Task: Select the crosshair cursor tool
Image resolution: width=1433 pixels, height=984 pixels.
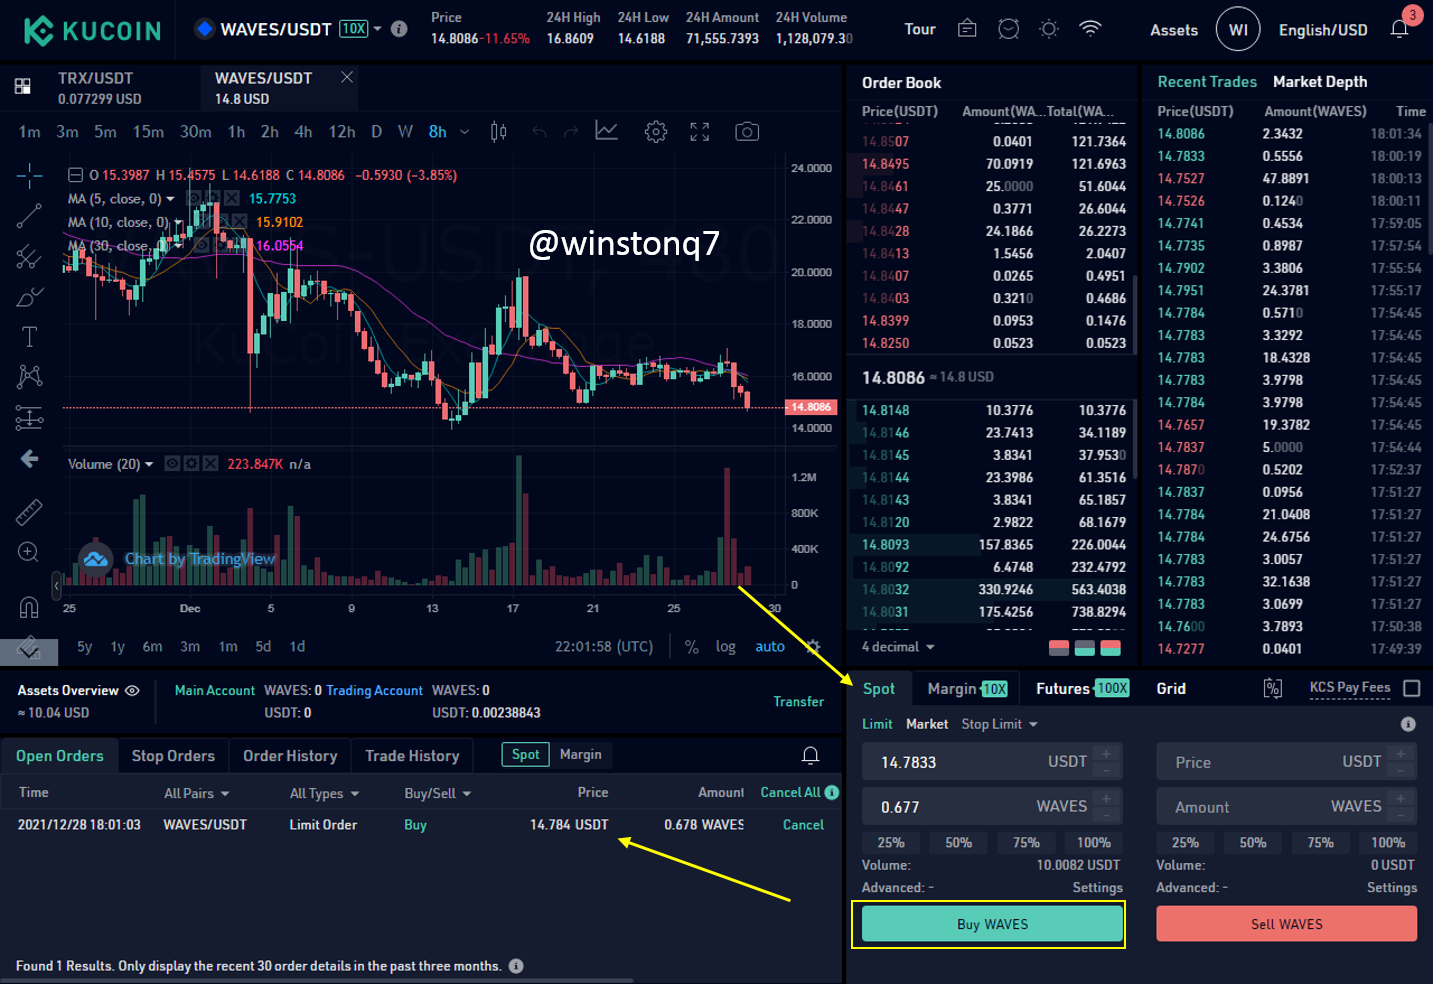Action: click(29, 176)
